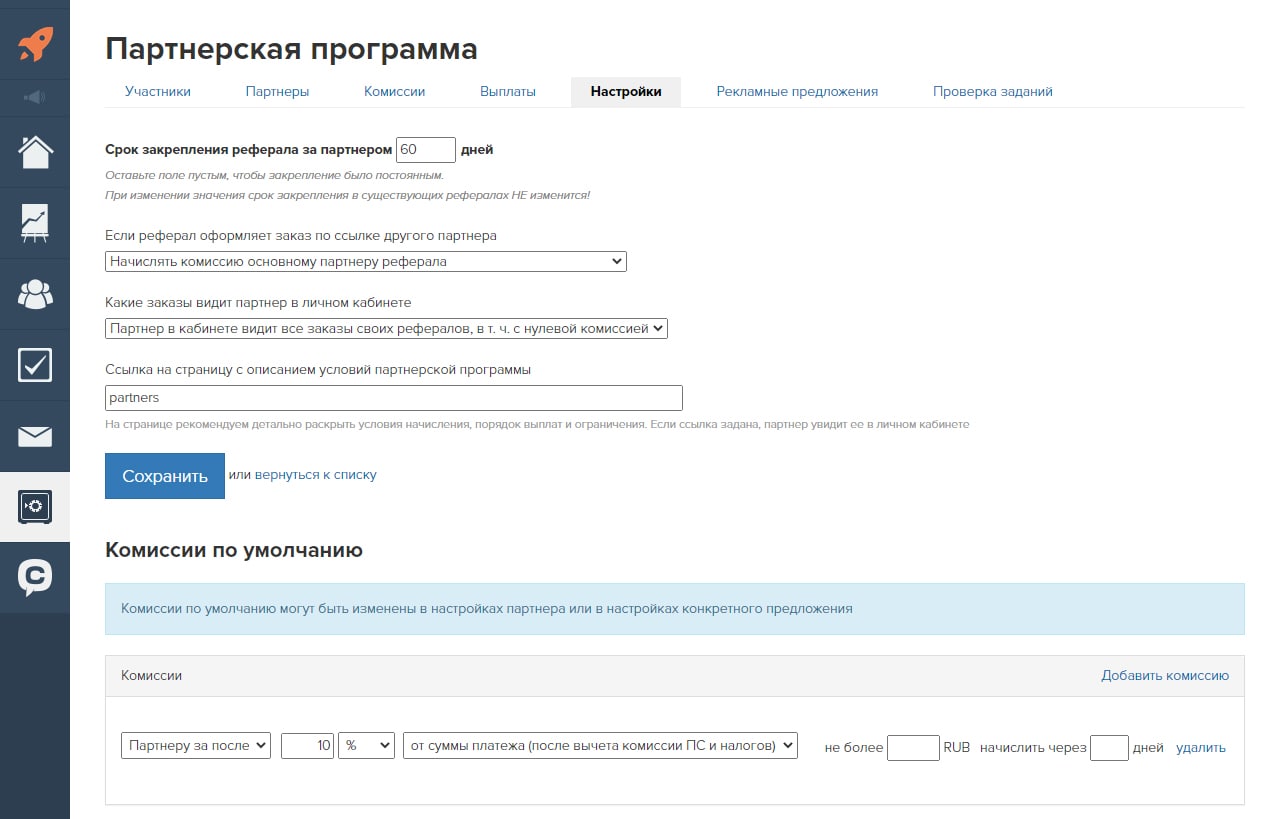This screenshot has height=819, width=1278.
Task: Open the chat bubble sidebar icon
Action: pos(35,578)
